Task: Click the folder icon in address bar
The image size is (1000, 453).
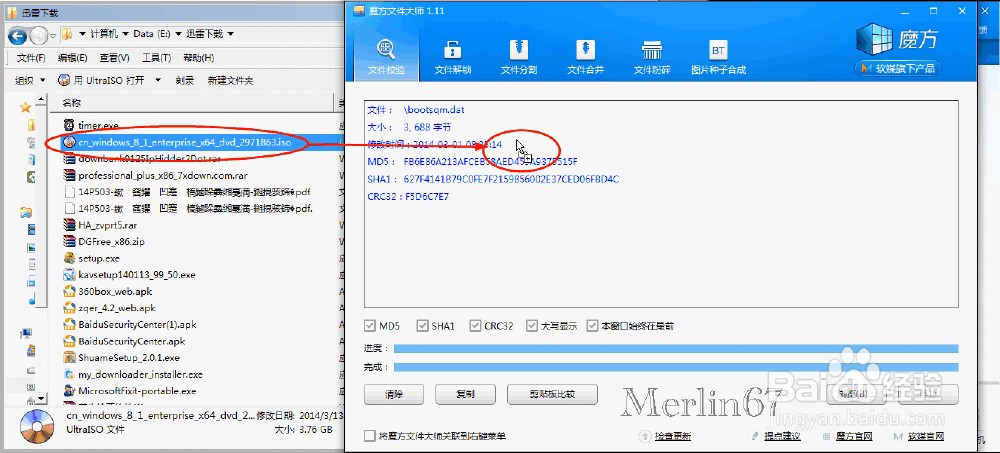Action: pyautogui.click(x=68, y=34)
